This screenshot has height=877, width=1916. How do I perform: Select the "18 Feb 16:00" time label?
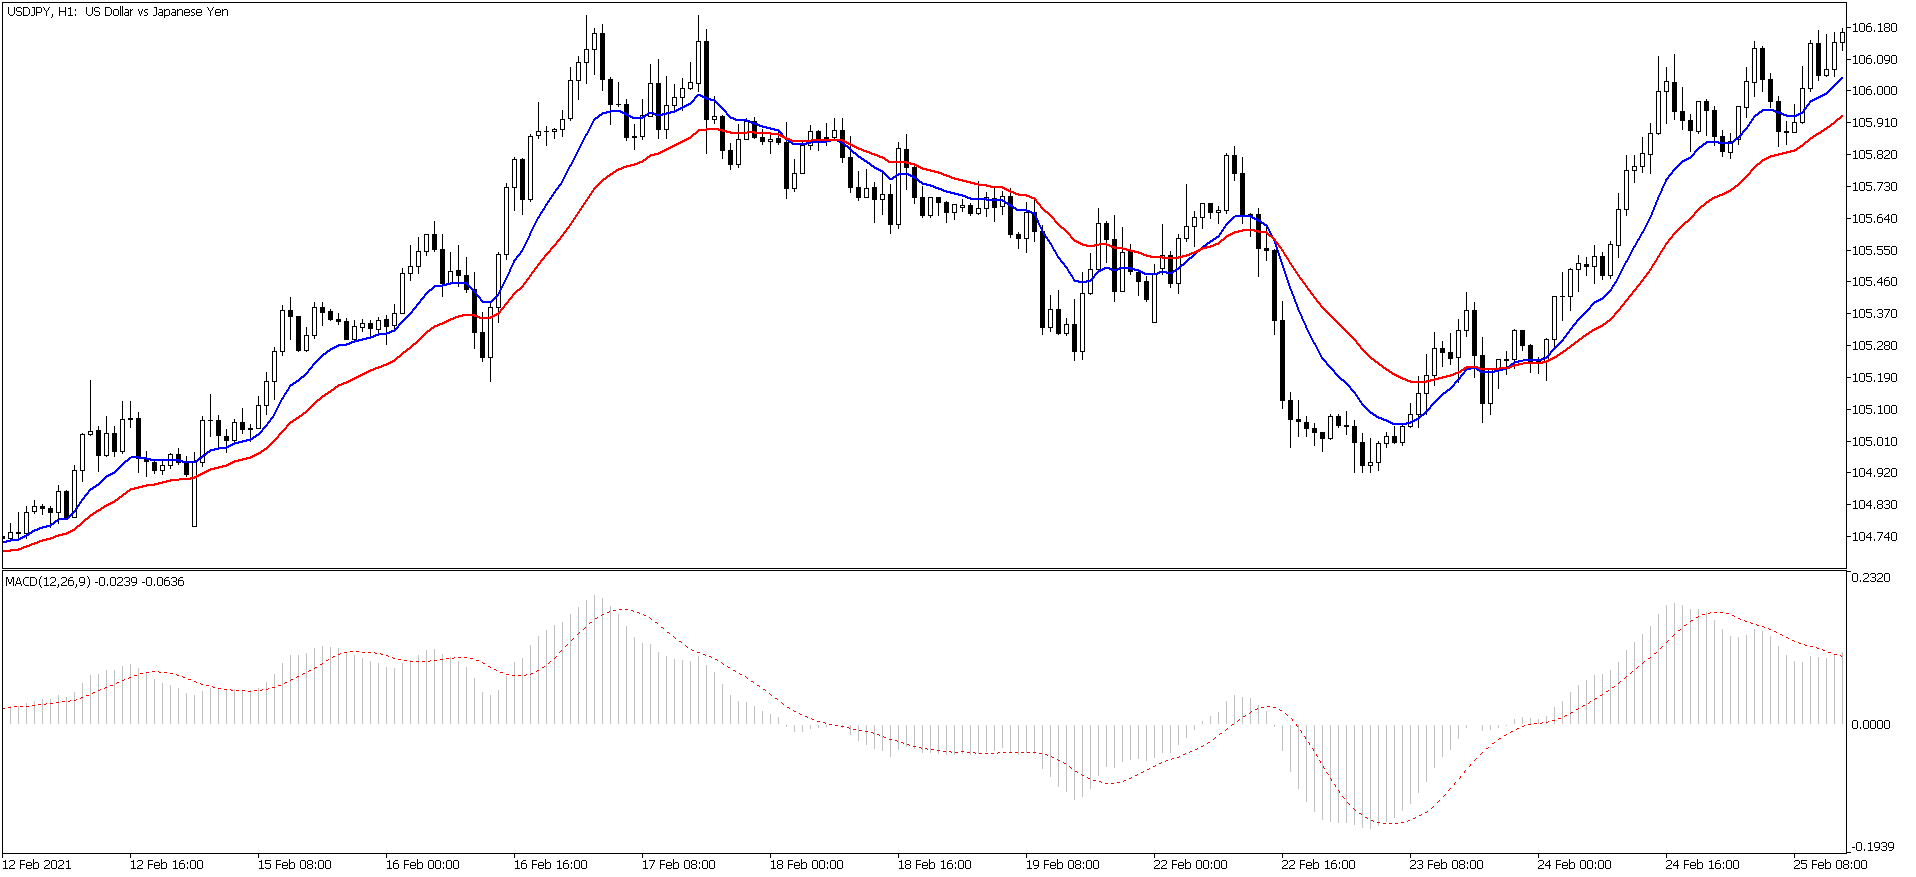[x=934, y=865]
